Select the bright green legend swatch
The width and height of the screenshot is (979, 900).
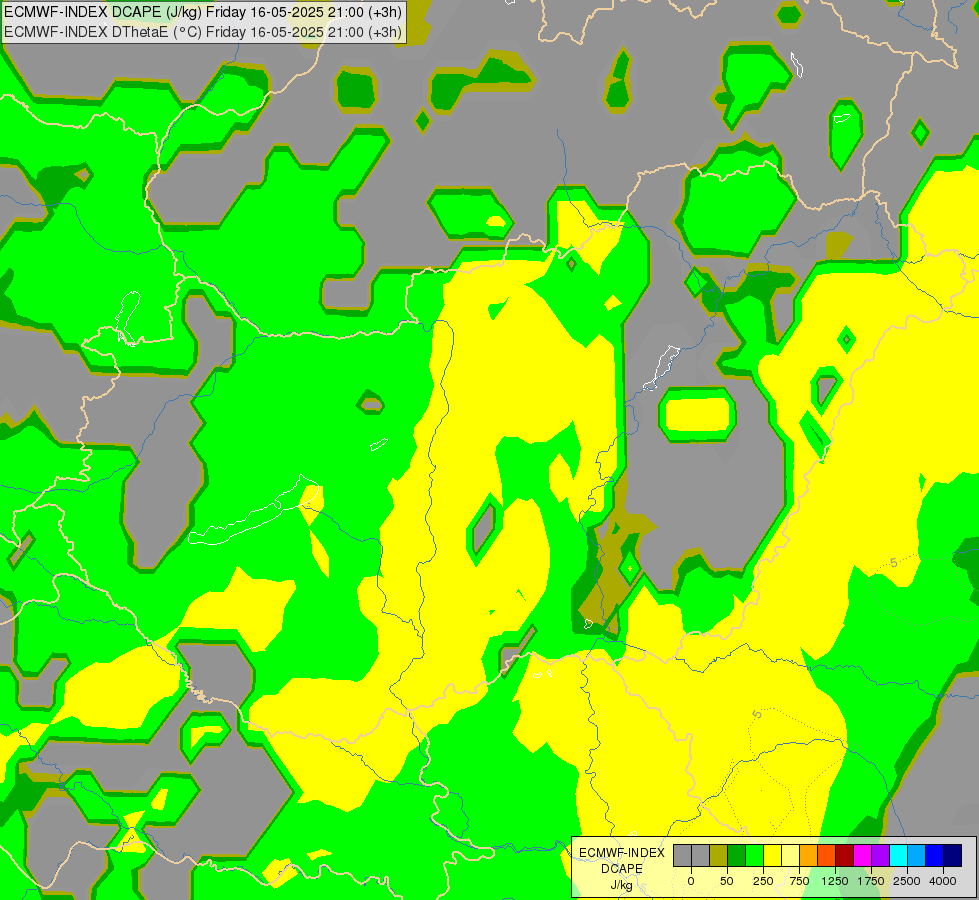[754, 855]
